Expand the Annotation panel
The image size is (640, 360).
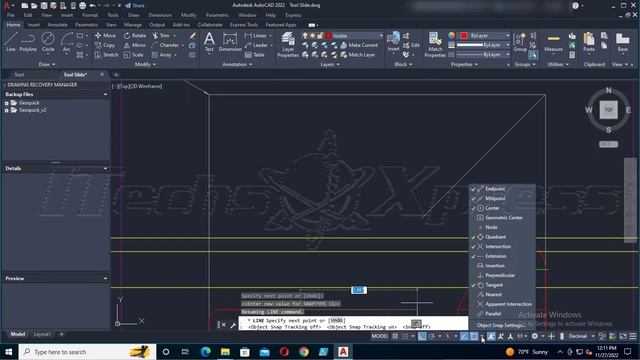[237, 64]
